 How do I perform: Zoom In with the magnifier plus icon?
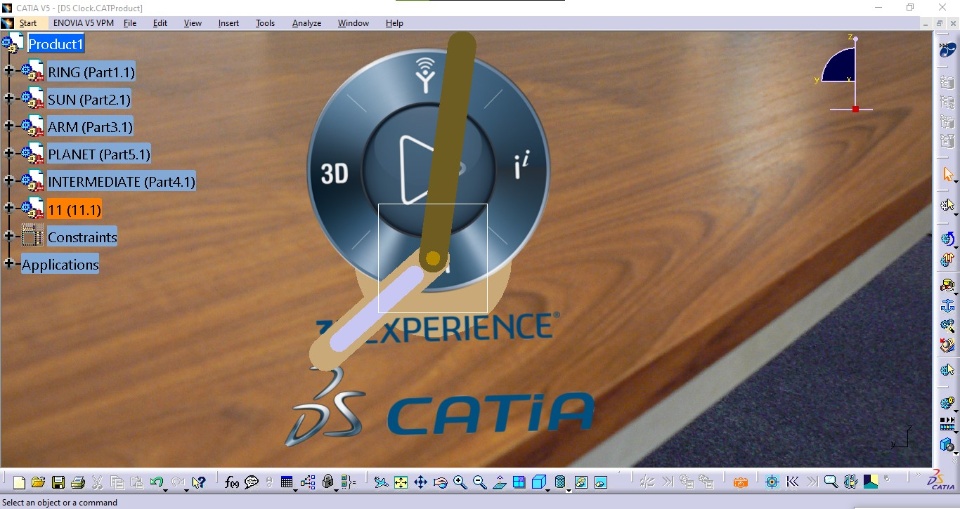point(460,483)
